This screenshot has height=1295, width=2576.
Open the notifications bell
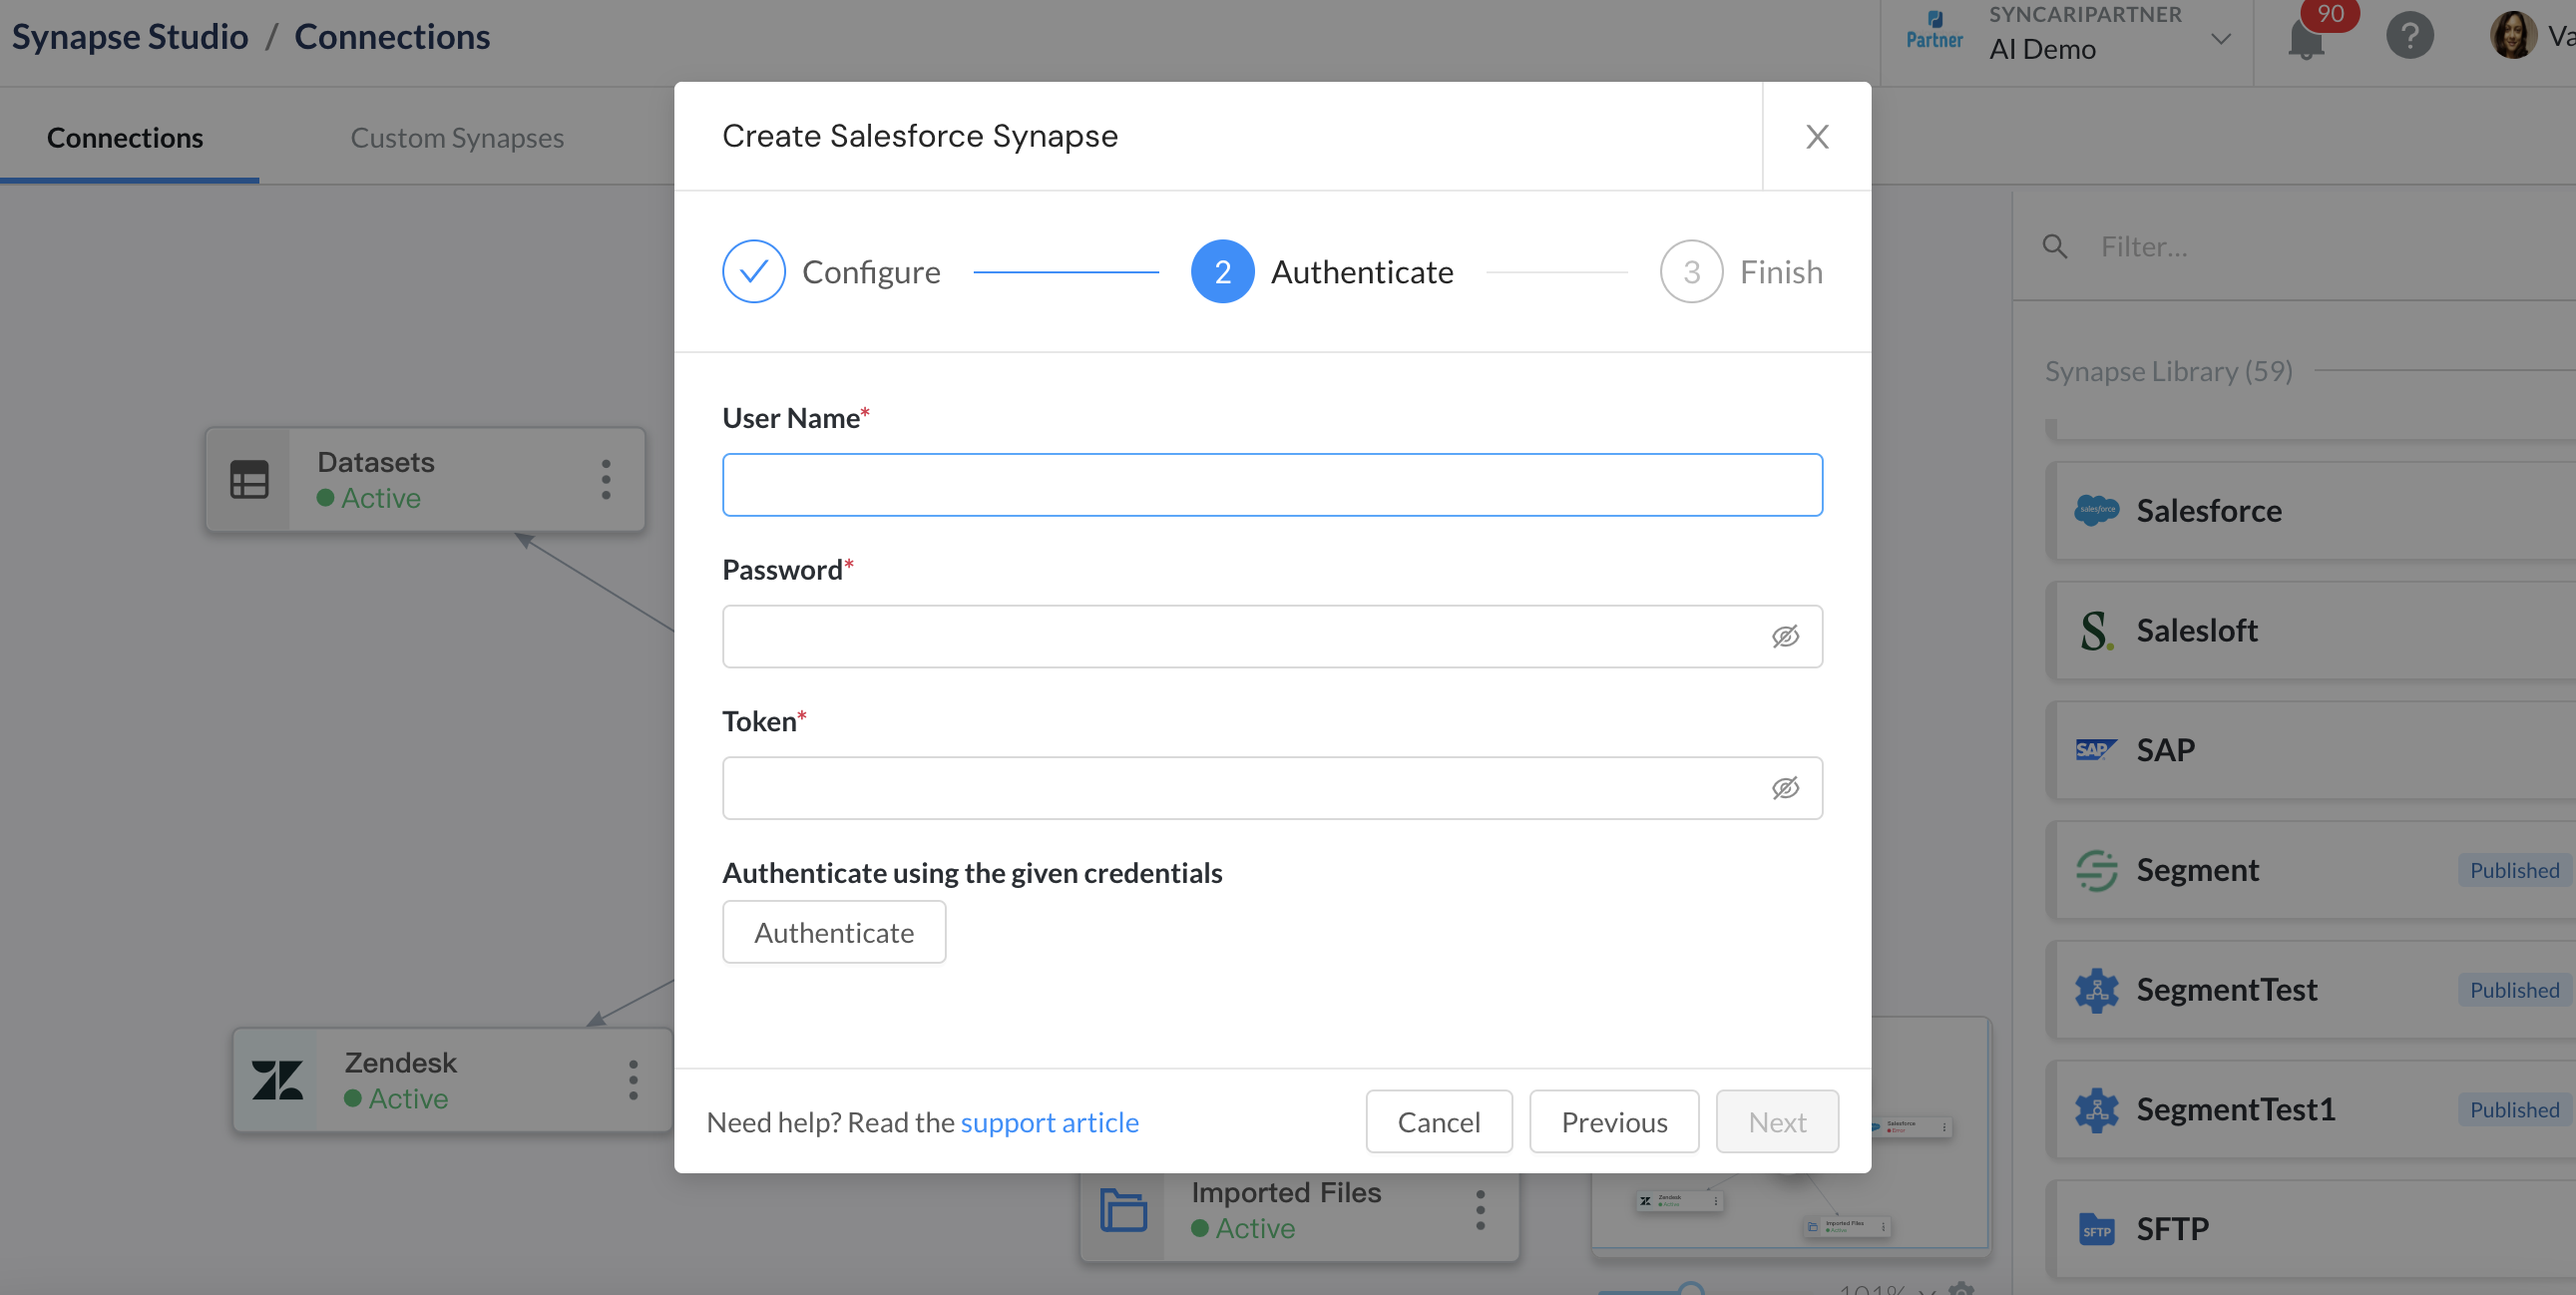pos(2305,38)
